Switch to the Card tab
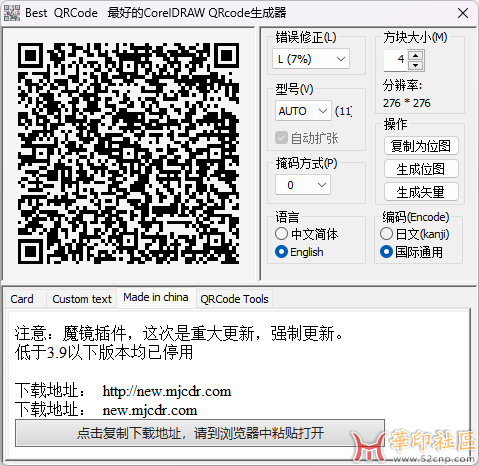The width and height of the screenshot is (479, 466). [22, 299]
